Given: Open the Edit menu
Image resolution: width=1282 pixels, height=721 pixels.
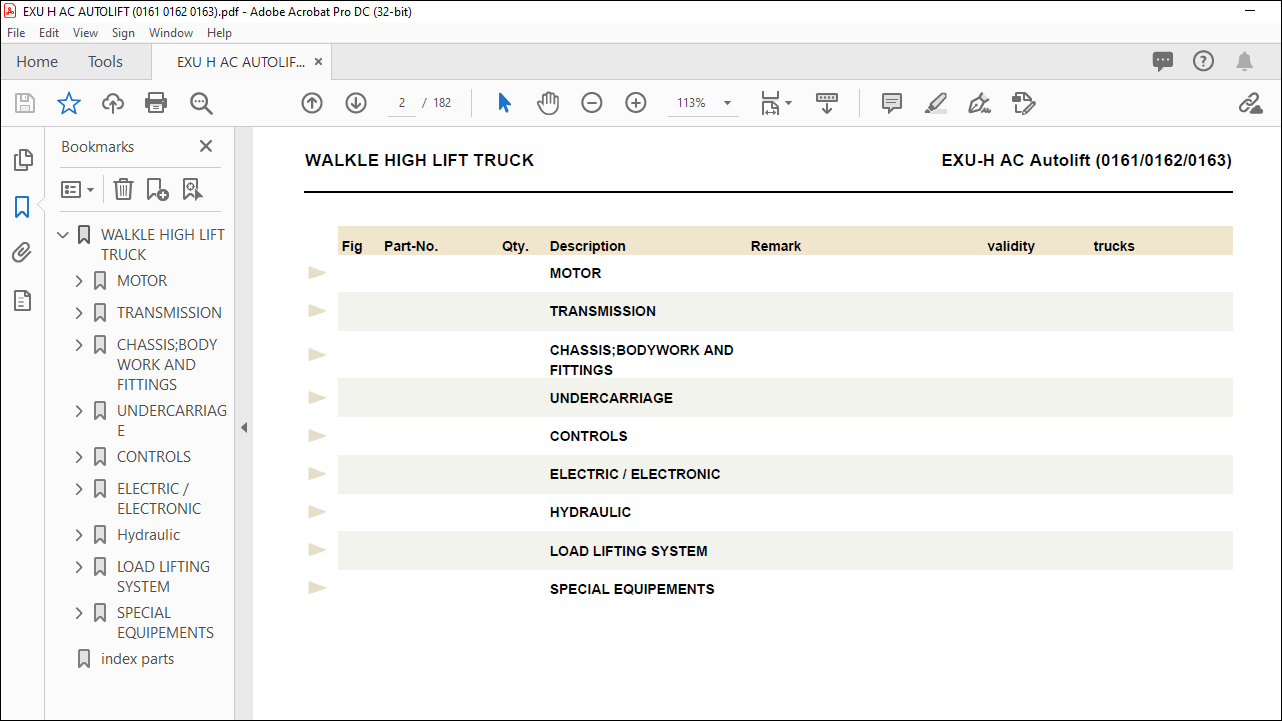Looking at the screenshot, I should 49,33.
